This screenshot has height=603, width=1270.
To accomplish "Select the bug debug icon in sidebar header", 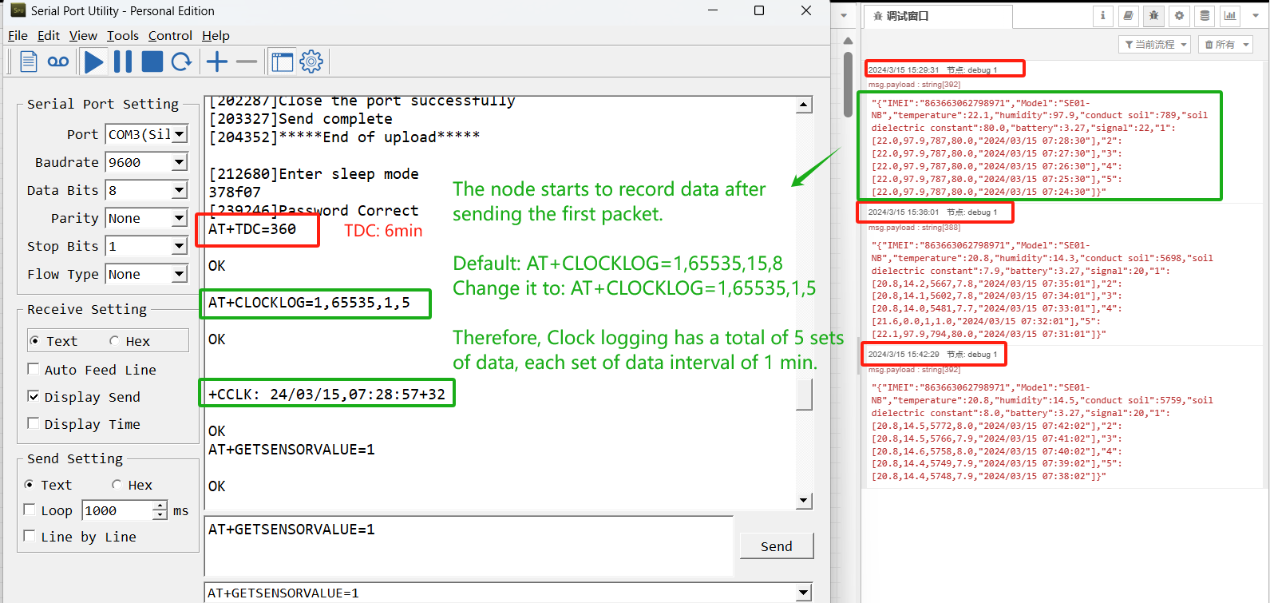I will (x=1153, y=16).
